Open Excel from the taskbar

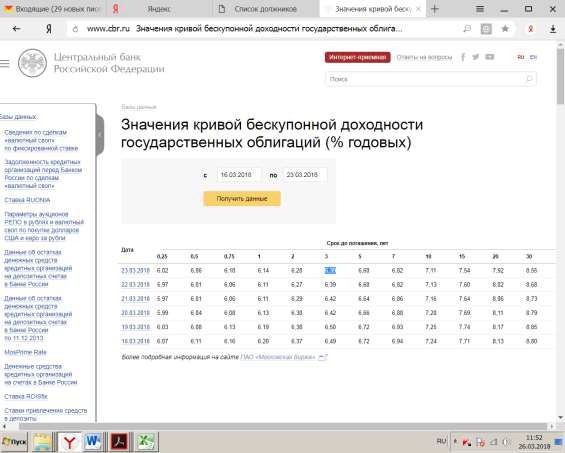[x=146, y=441]
